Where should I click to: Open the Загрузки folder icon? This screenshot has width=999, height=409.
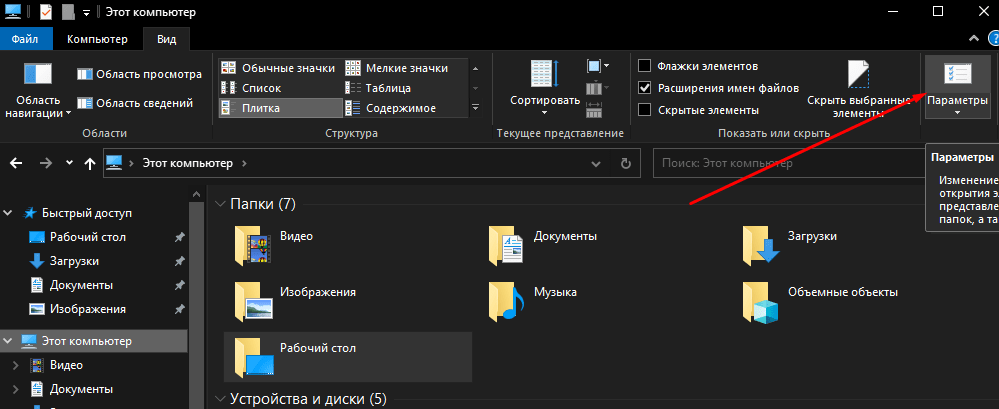click(759, 242)
